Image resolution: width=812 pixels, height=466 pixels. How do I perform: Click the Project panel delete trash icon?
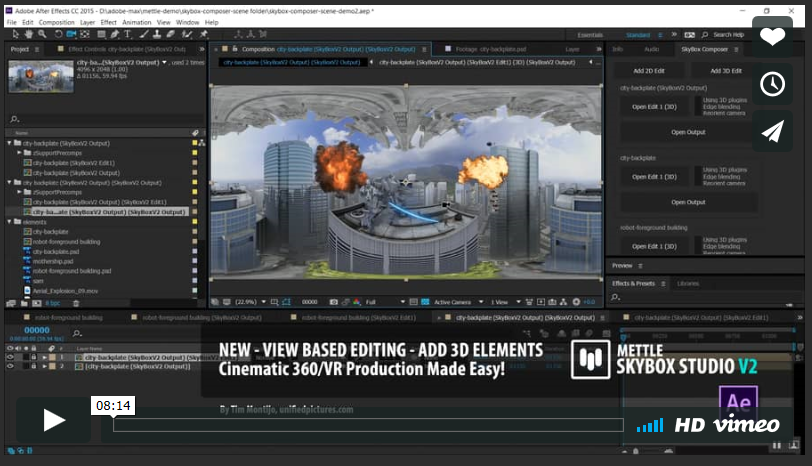coord(76,303)
